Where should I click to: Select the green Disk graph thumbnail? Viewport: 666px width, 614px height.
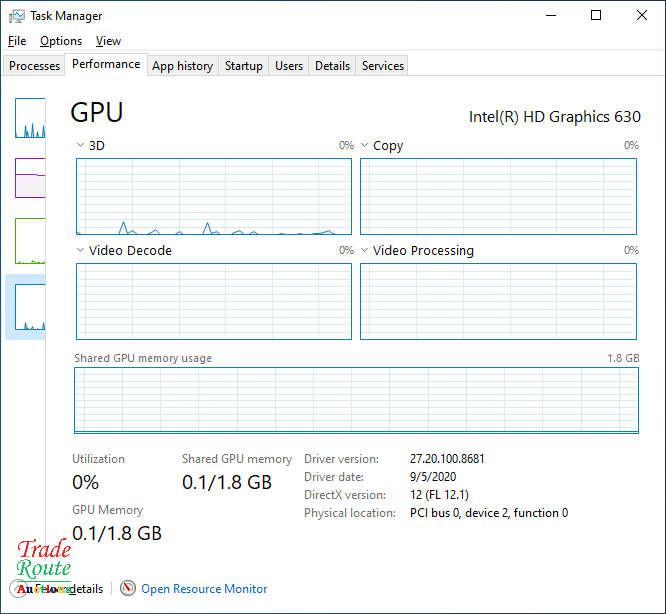pos(30,241)
